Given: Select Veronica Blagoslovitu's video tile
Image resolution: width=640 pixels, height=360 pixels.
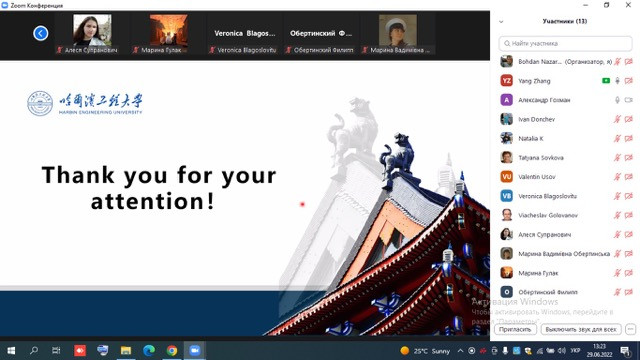Looking at the screenshot, I should (x=244, y=34).
